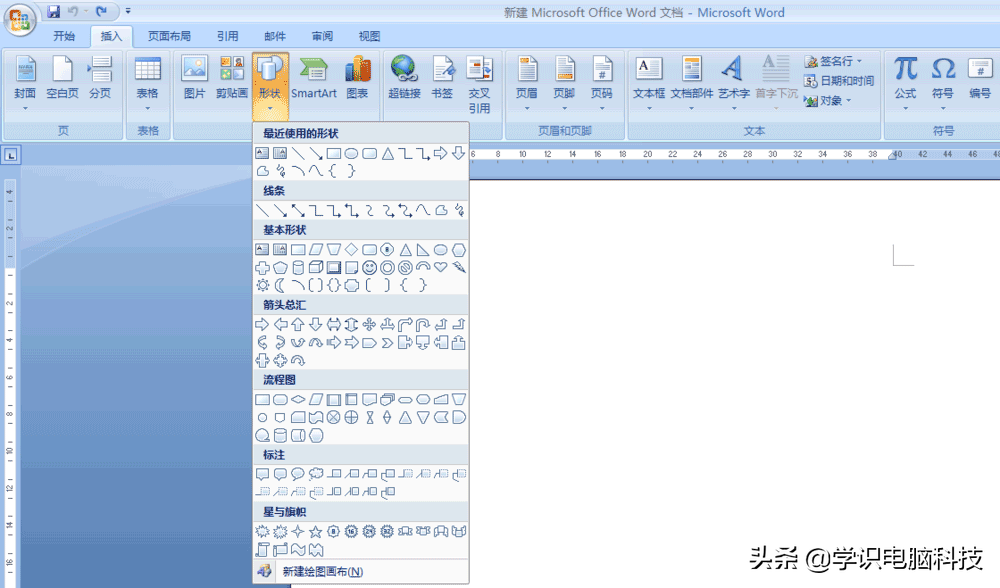Pick the flowchart summing junction circle-X shape

coord(334,417)
